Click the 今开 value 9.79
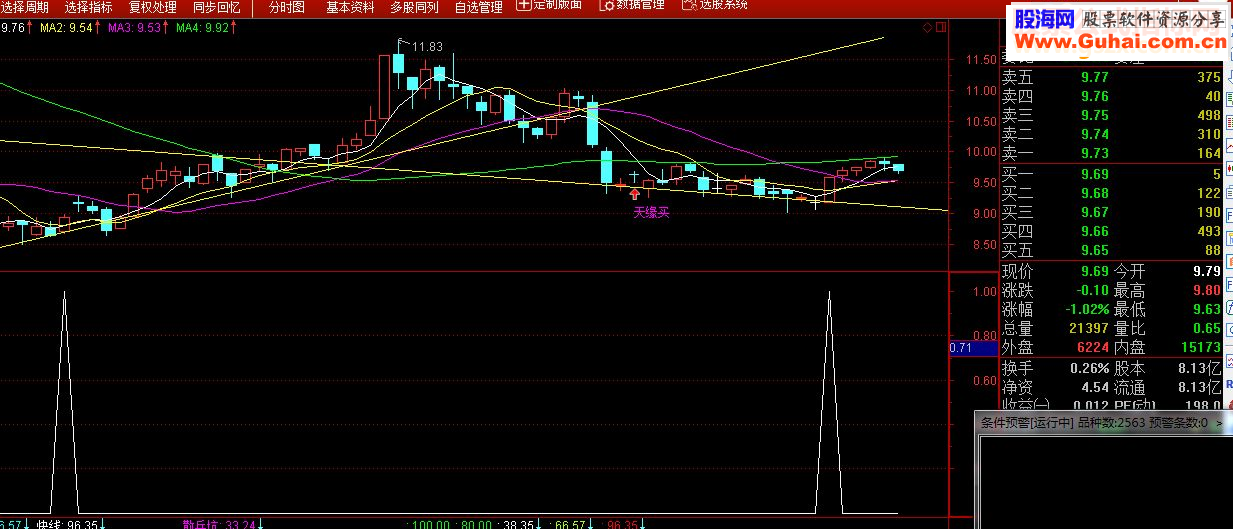The height and width of the screenshot is (529, 1233). [1206, 271]
